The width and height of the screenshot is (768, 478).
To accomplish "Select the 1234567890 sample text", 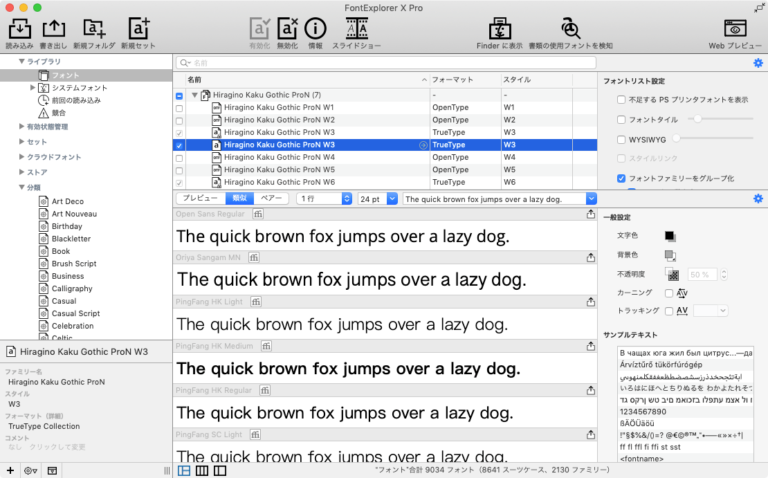I will tap(685, 411).
